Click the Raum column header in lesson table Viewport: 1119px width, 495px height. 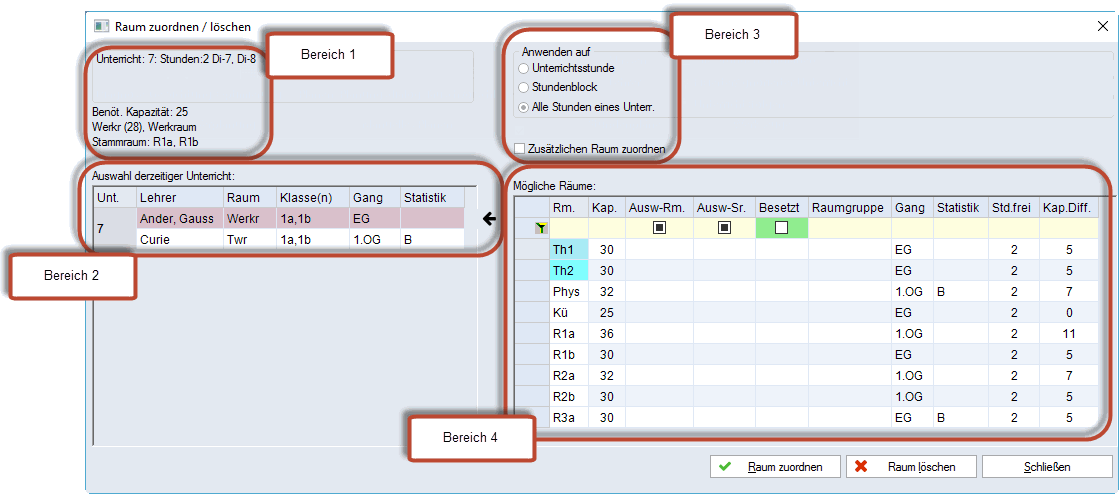[x=248, y=197]
